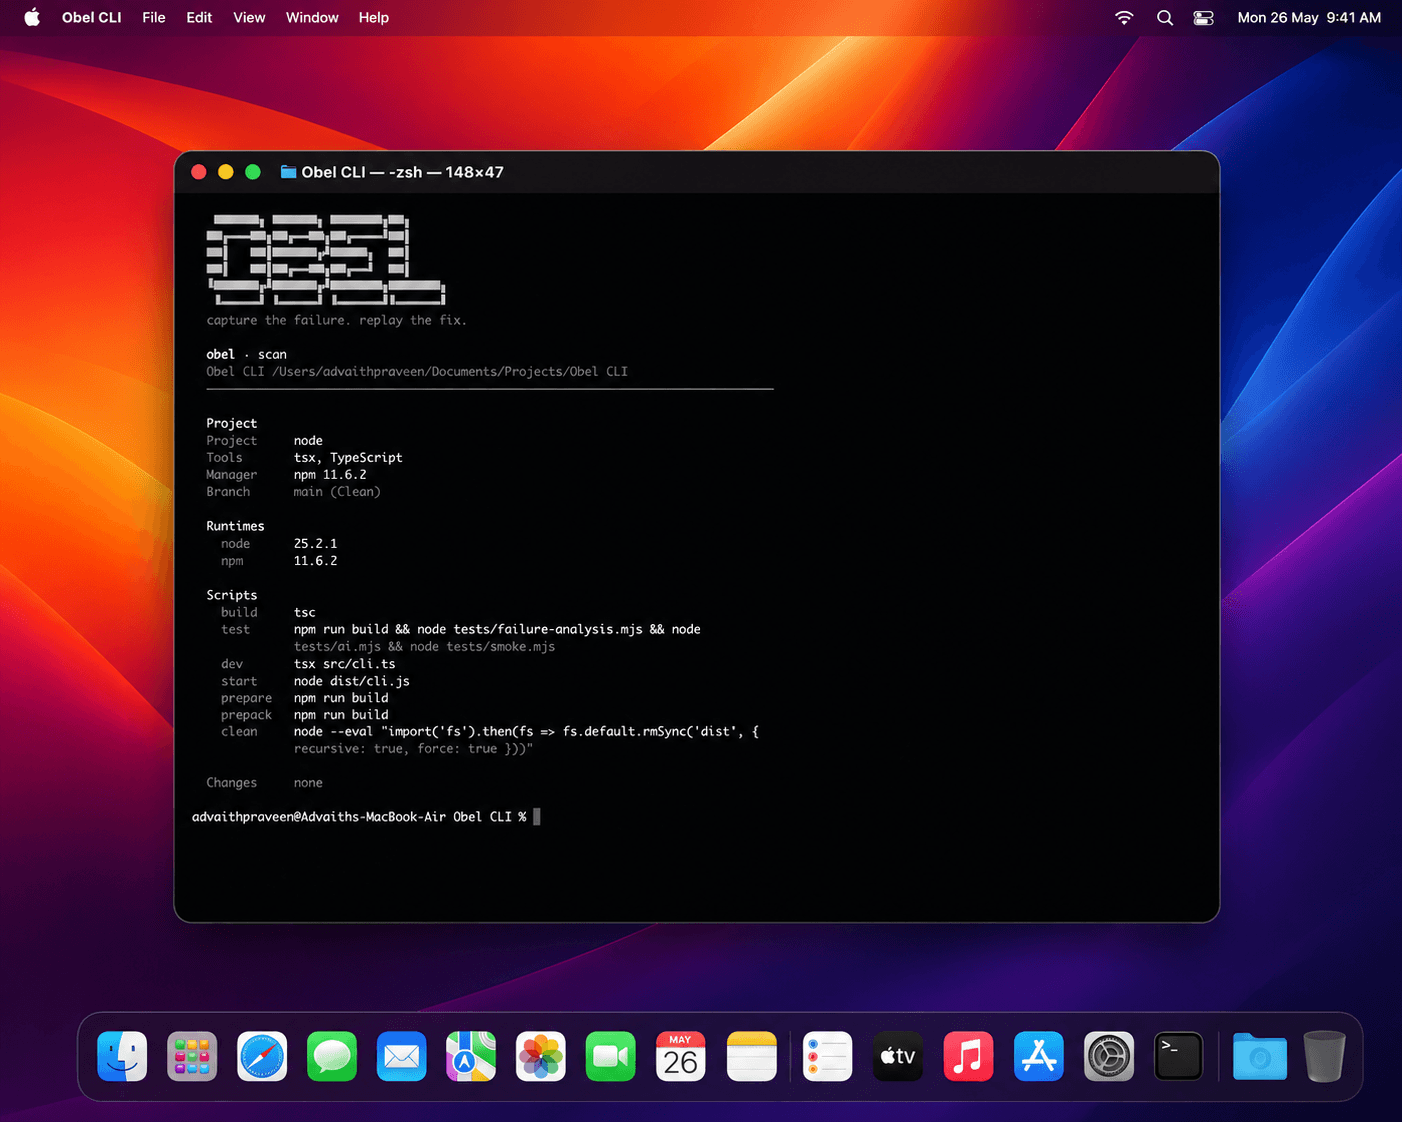Maximize the terminal with green button

point(253,172)
